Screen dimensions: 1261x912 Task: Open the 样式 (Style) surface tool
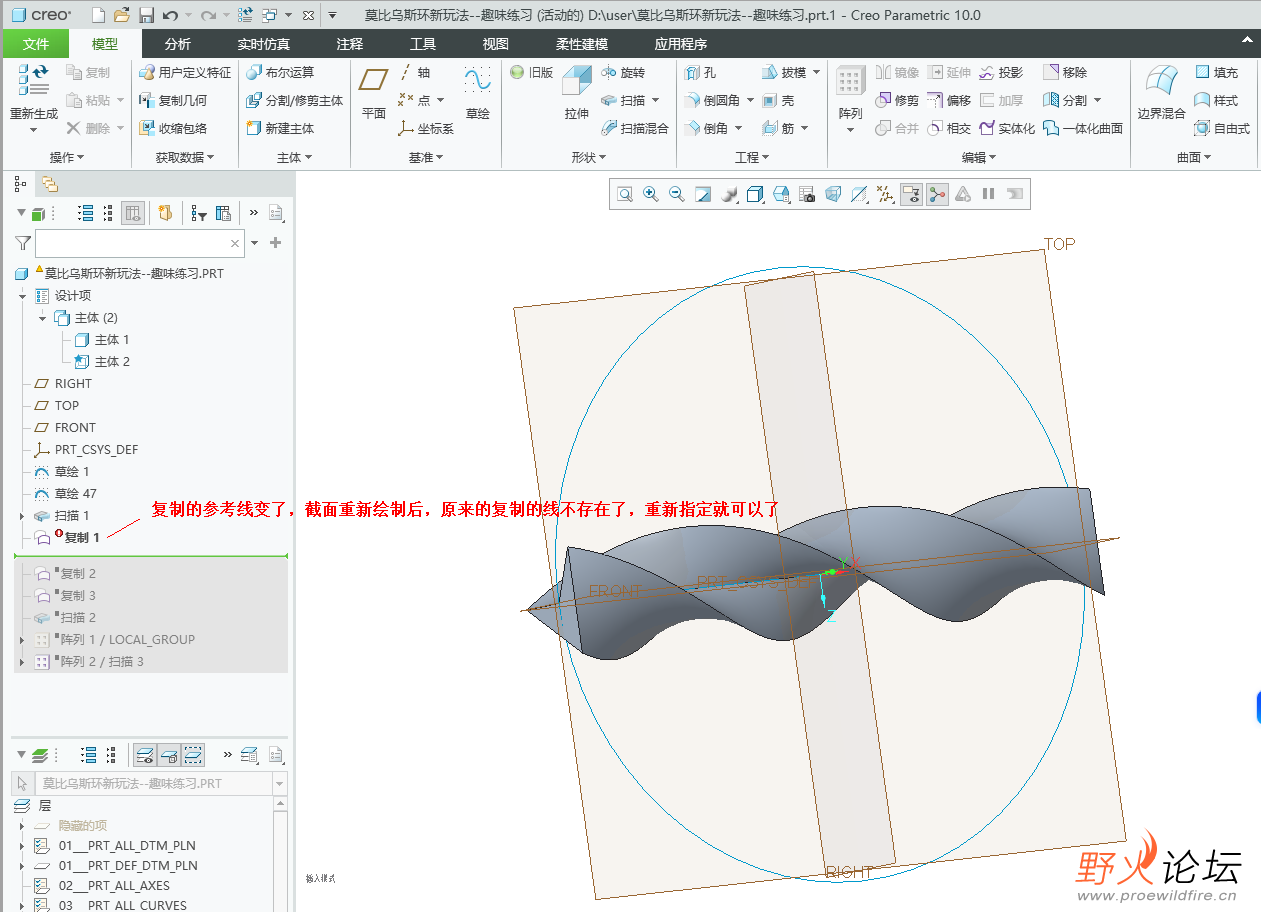coord(1217,100)
